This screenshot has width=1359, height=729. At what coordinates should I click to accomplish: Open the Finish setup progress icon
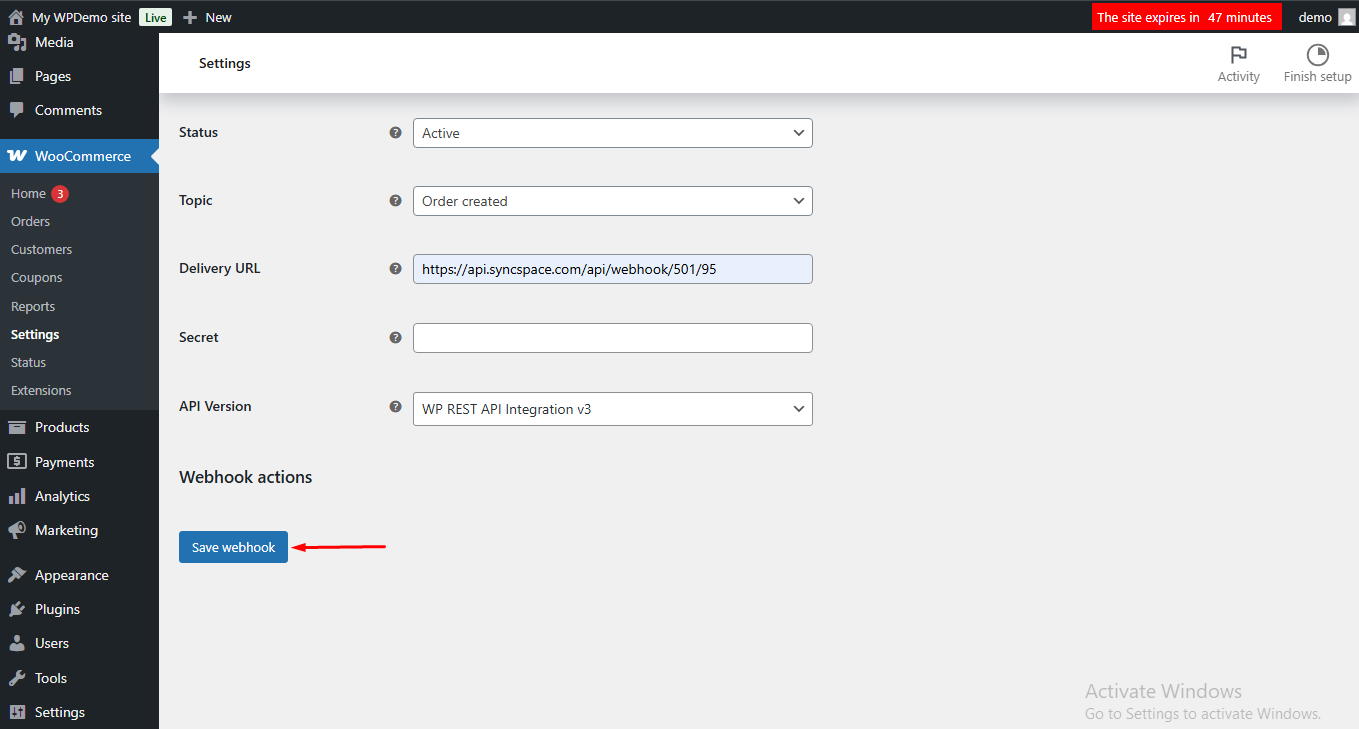pos(1317,55)
